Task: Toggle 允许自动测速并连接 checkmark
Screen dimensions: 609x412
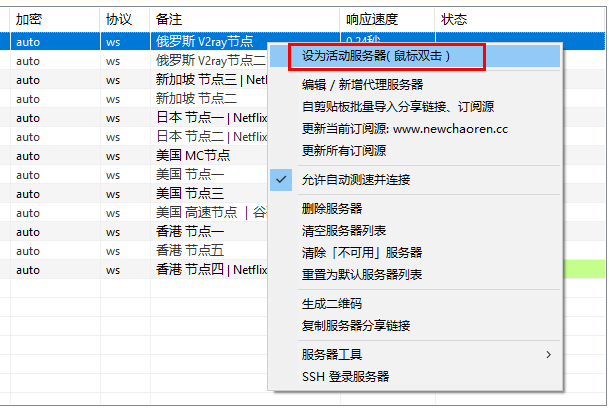Action: [355, 180]
